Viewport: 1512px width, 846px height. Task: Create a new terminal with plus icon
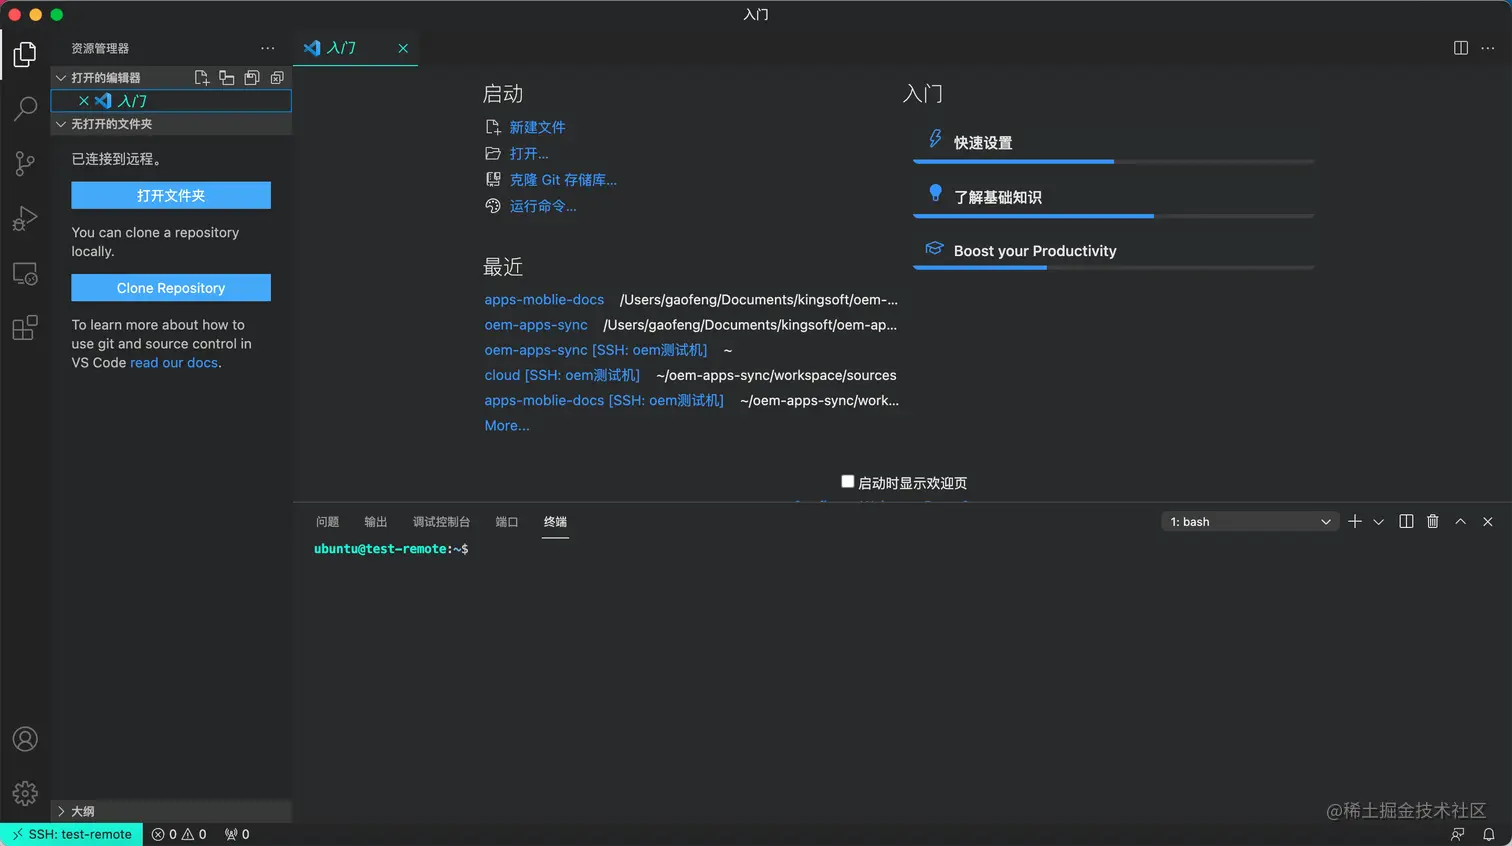[1355, 522]
